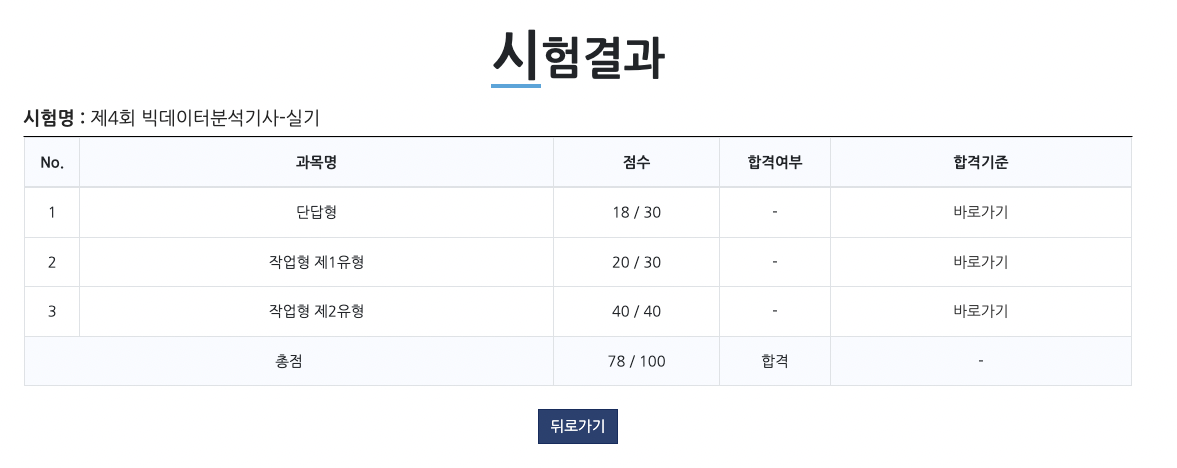Open 바로가기 link for 단답형 row
Image resolution: width=1177 pixels, height=468 pixels.
coord(980,213)
